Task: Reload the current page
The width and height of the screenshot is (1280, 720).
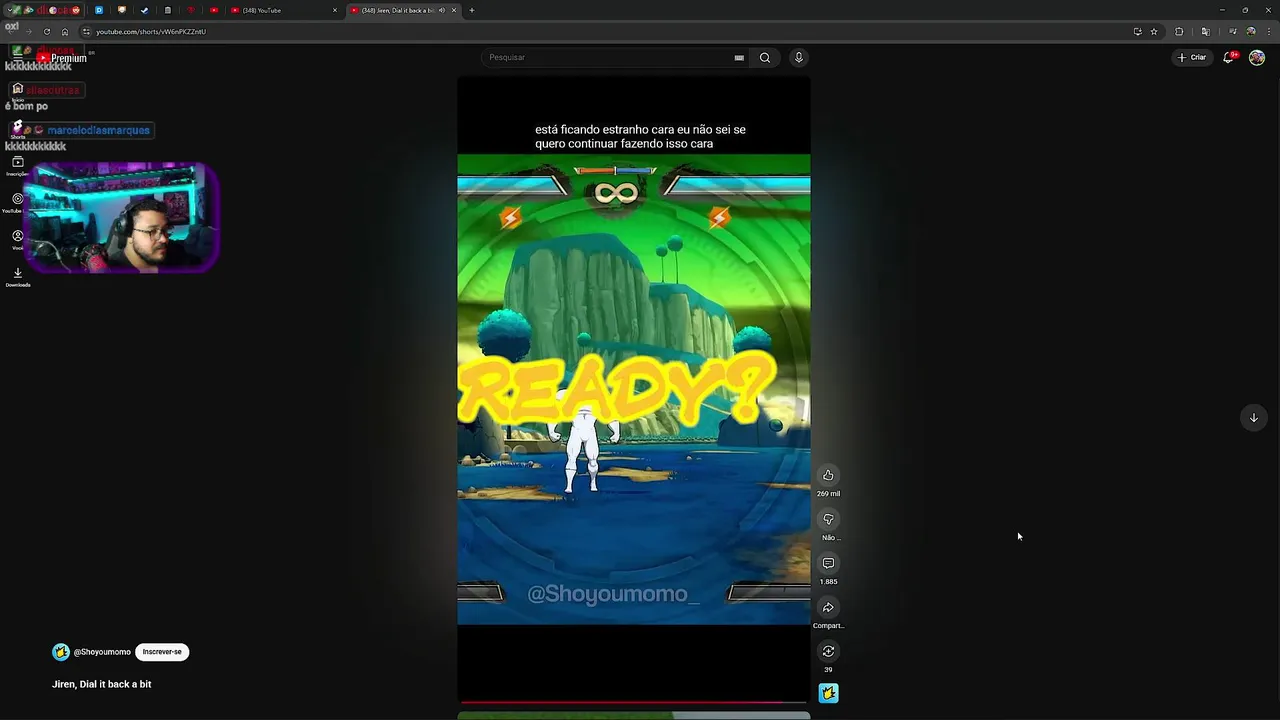Action: (x=46, y=31)
